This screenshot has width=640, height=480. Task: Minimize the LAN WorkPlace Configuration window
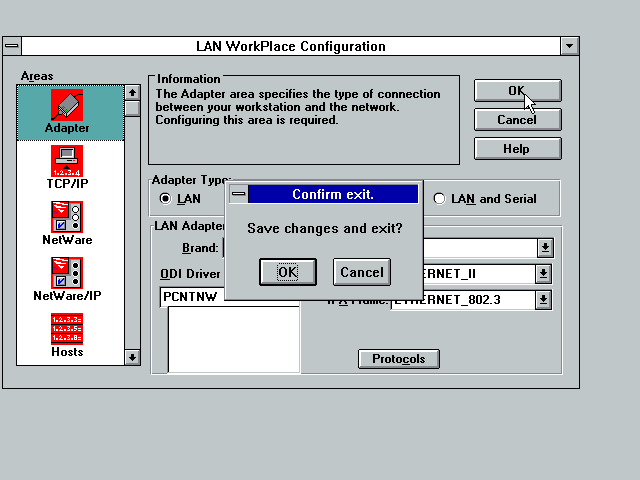570,46
